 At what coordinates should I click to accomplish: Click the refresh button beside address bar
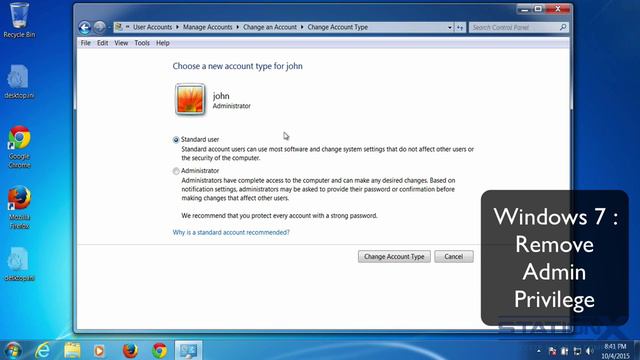pos(460,27)
